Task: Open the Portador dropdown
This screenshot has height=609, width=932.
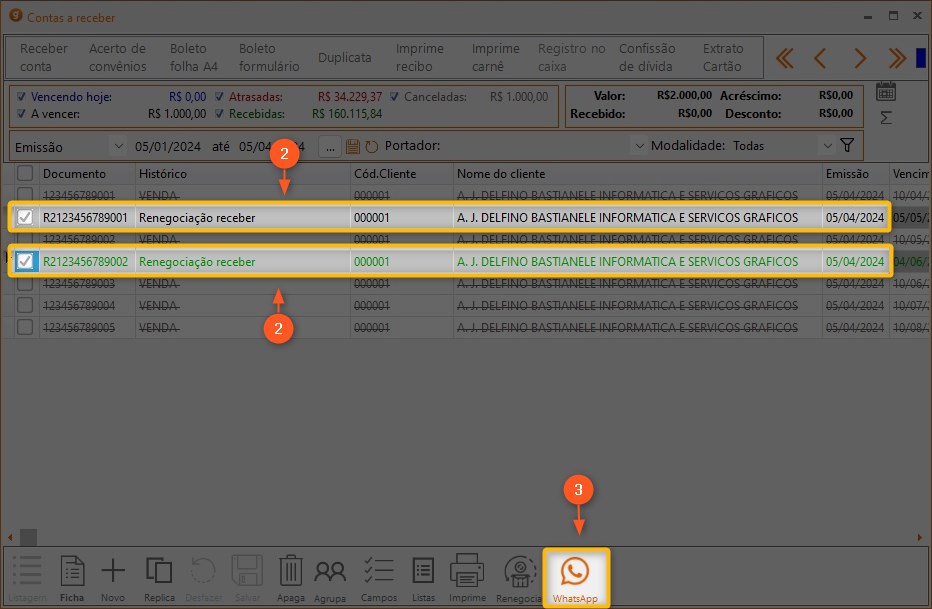Action: (x=640, y=146)
